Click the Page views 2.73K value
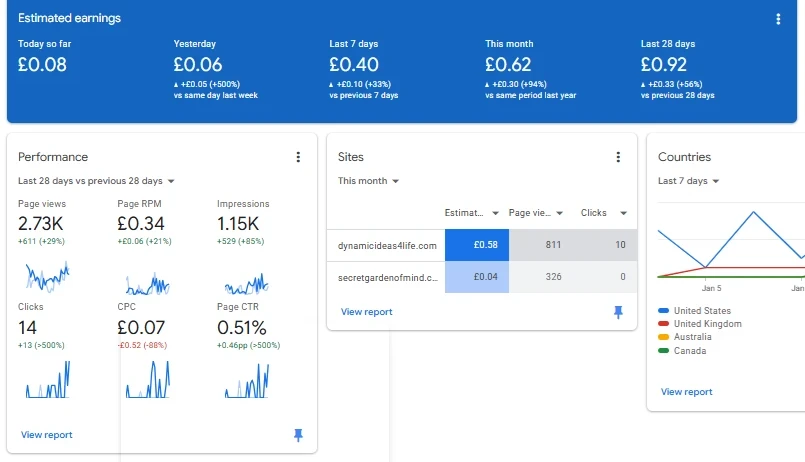This screenshot has height=462, width=805. [41, 224]
